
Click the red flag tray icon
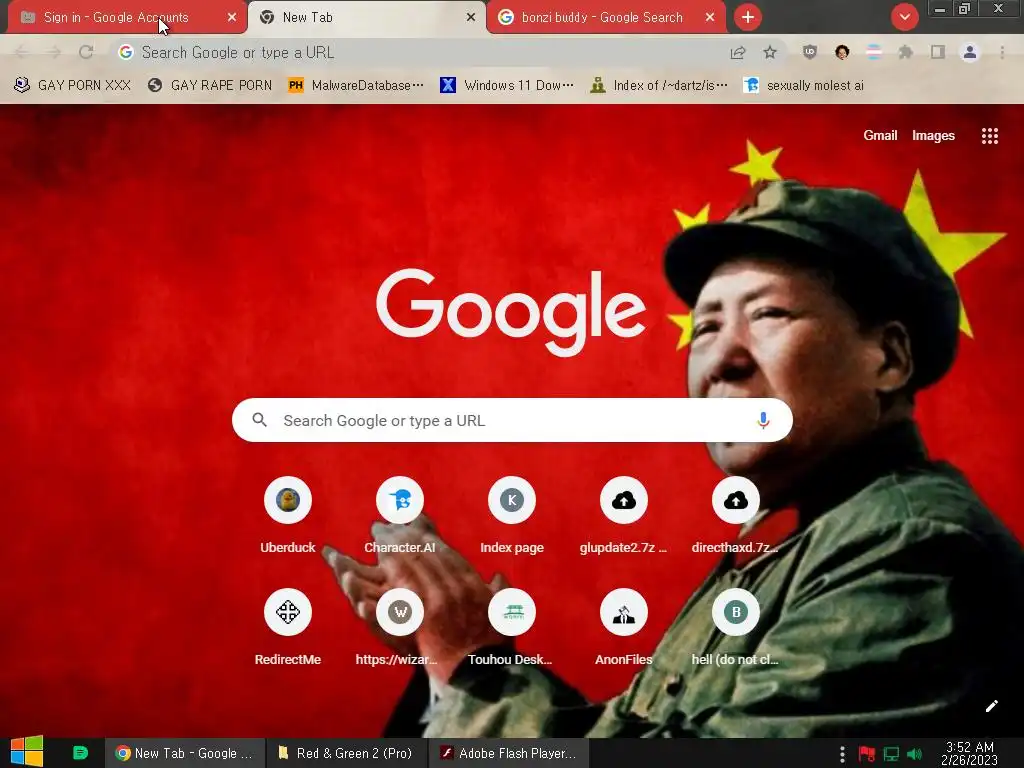[867, 754]
